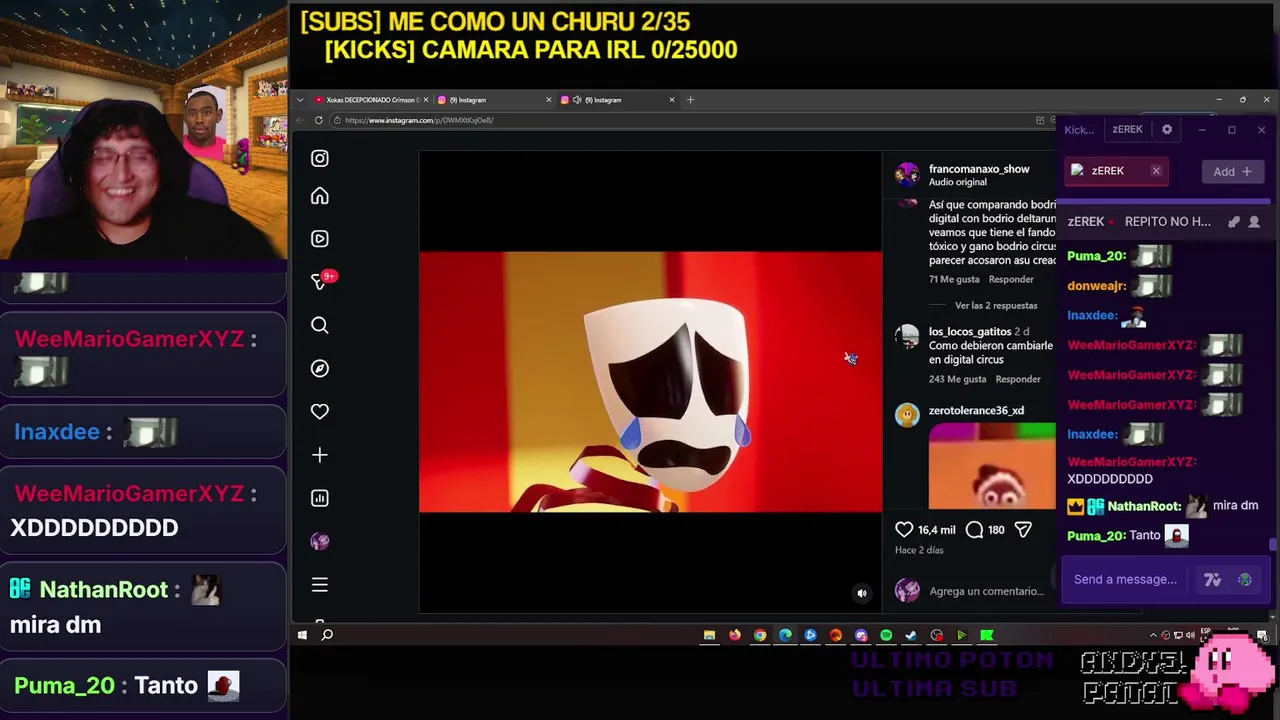Open Steam from taskbar

point(911,635)
